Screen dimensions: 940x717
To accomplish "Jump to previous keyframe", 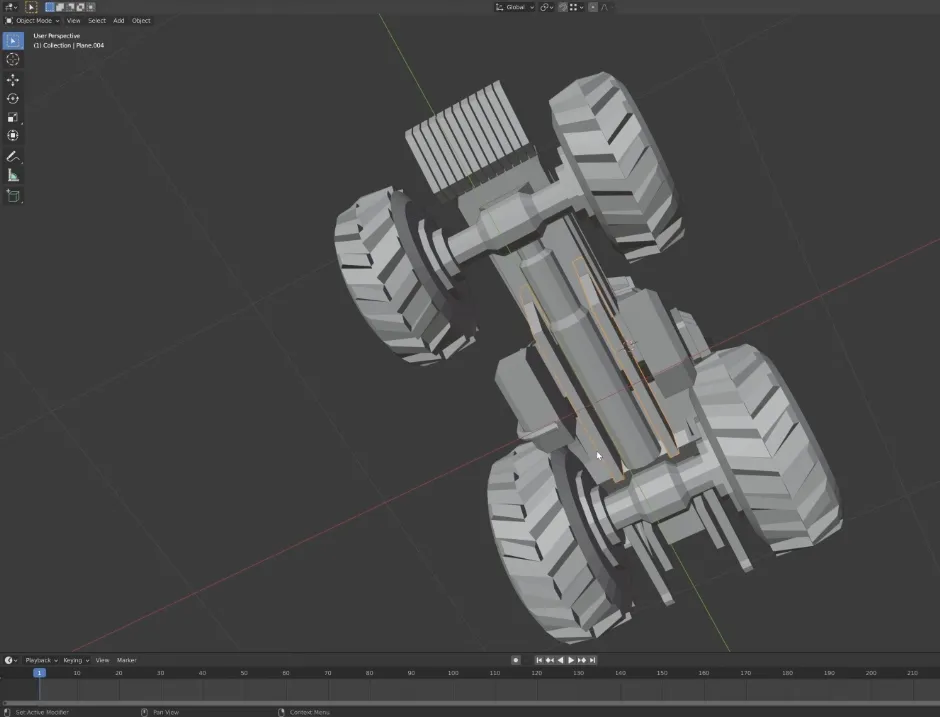I will (550, 660).
